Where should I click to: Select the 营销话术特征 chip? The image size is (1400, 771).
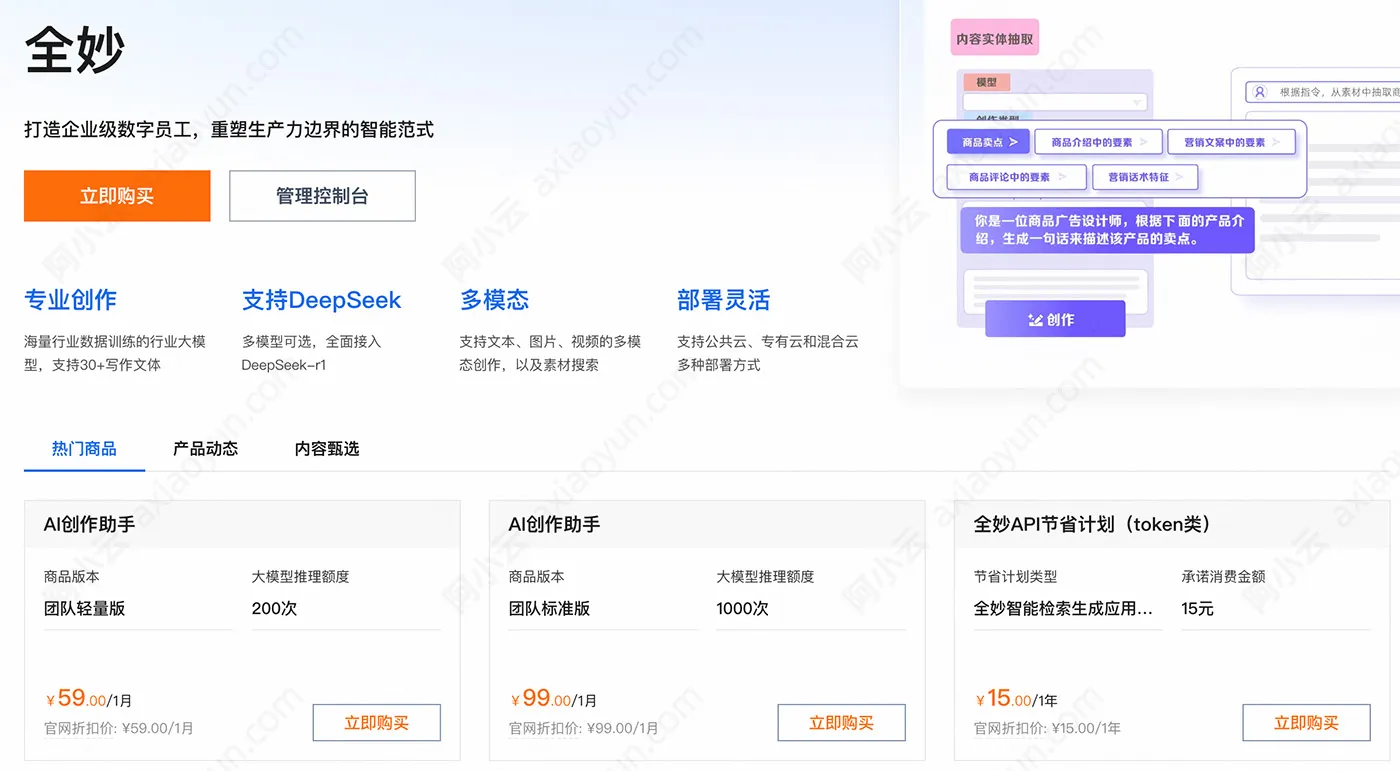pos(1144,177)
